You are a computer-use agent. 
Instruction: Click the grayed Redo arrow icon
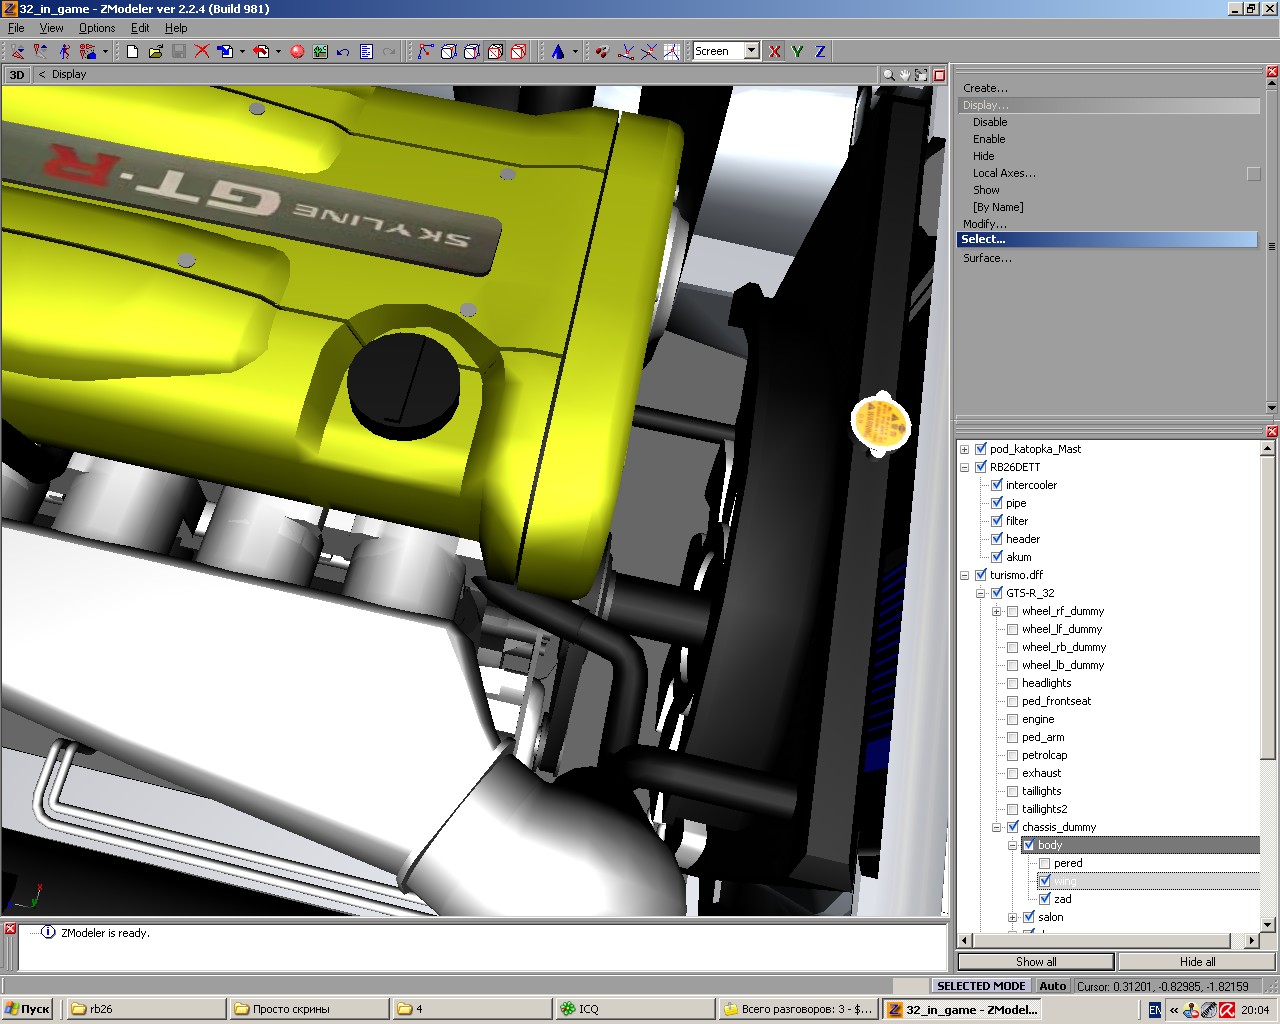[389, 51]
